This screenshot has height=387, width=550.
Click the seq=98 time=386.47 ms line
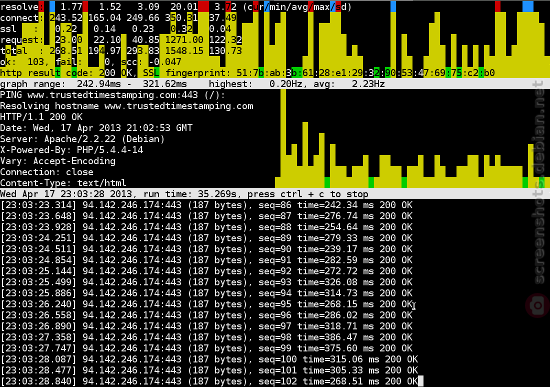tap(207, 337)
